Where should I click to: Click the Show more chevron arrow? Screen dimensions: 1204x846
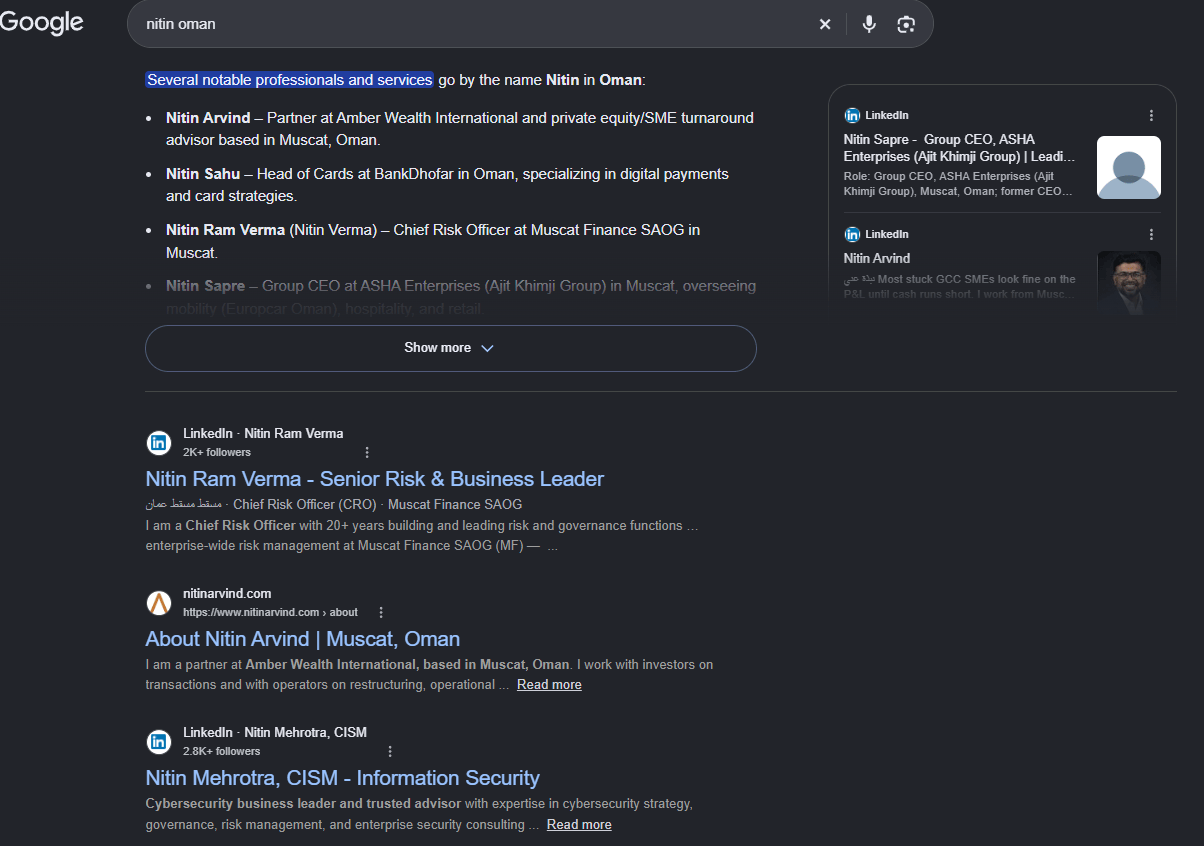(488, 348)
